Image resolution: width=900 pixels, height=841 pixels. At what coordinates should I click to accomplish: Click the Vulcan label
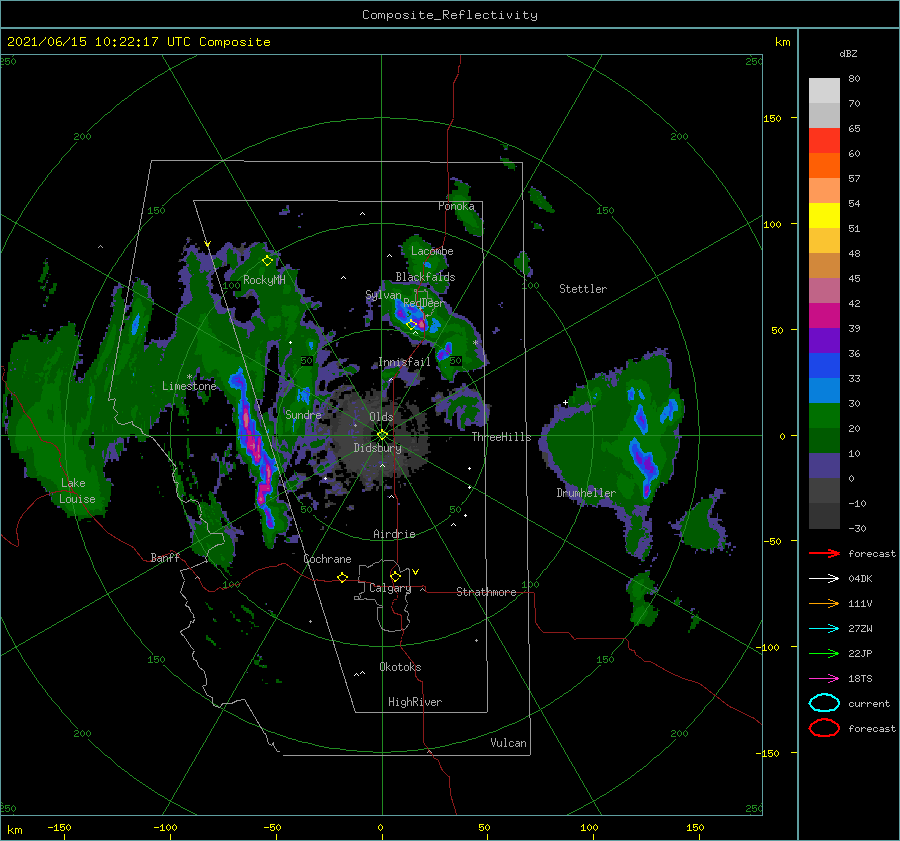pyautogui.click(x=508, y=743)
